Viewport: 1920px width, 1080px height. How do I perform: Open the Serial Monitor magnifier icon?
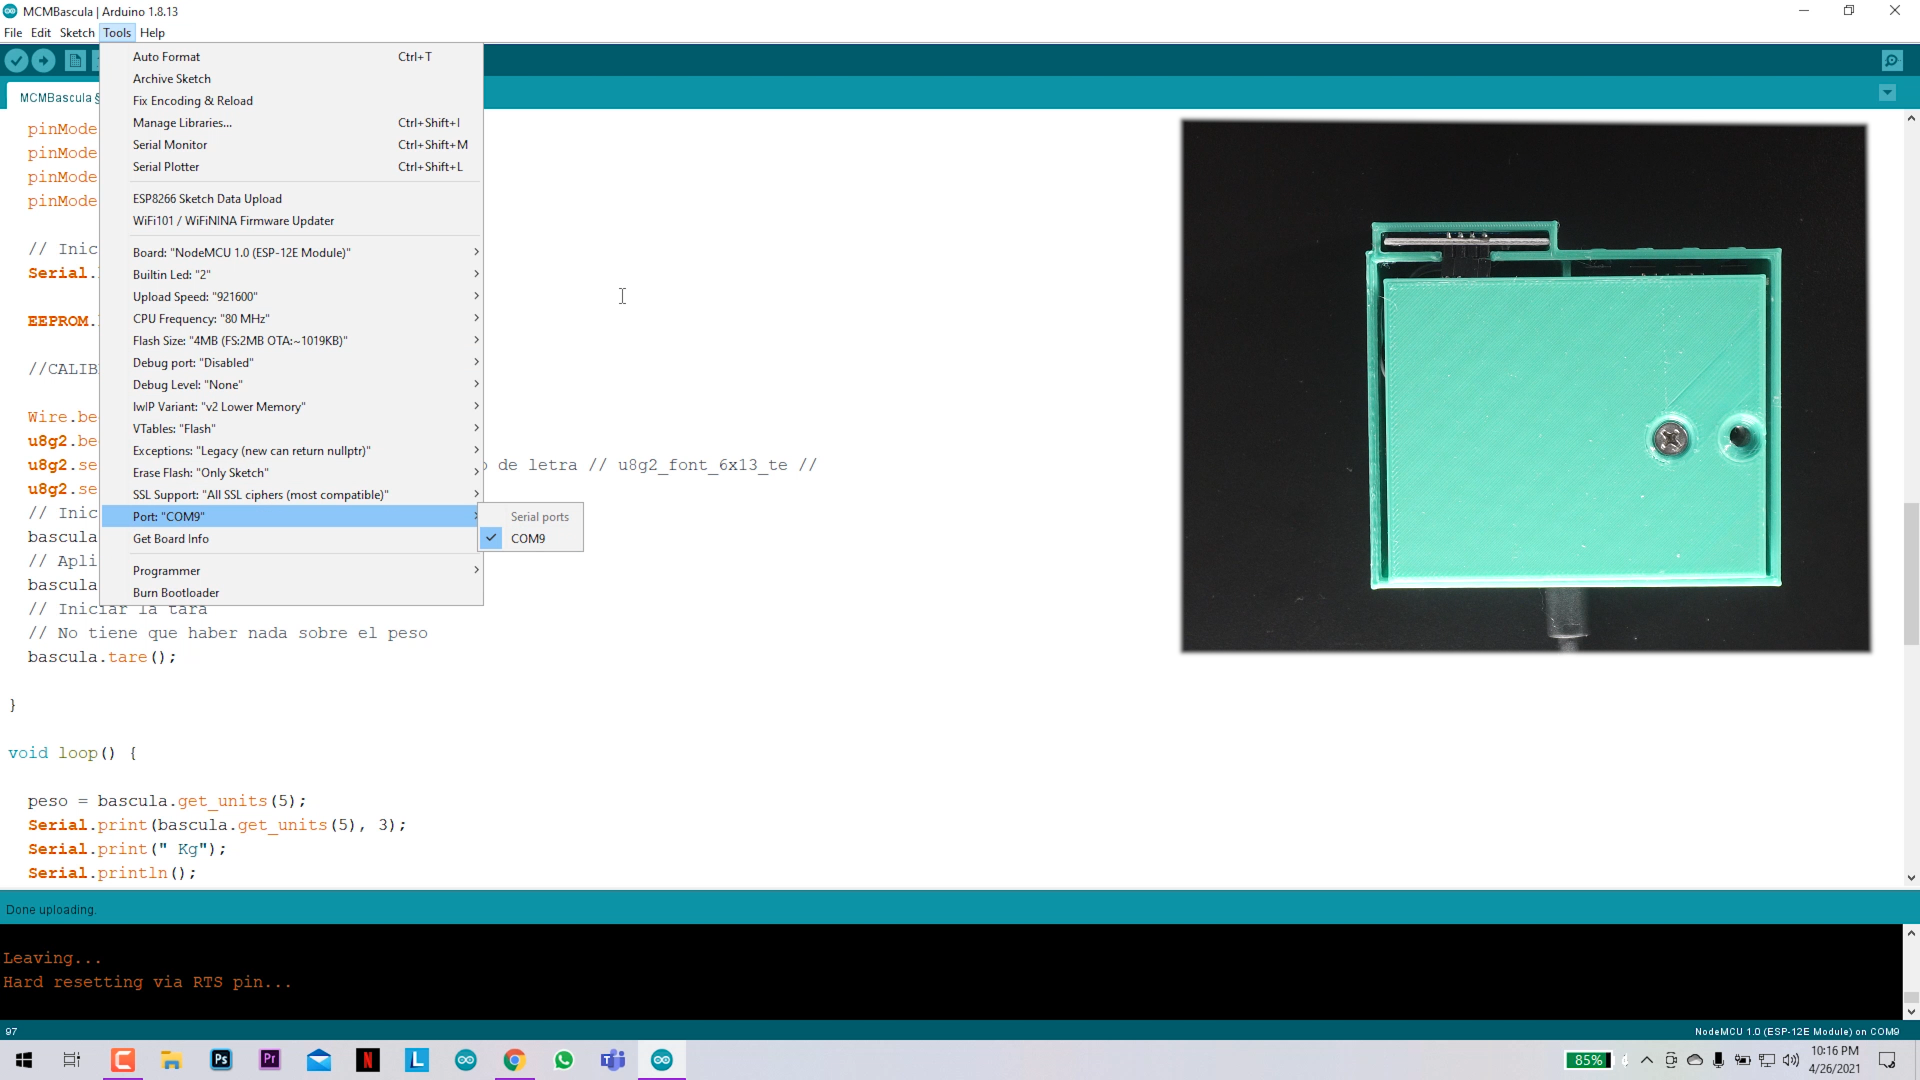coord(1893,60)
